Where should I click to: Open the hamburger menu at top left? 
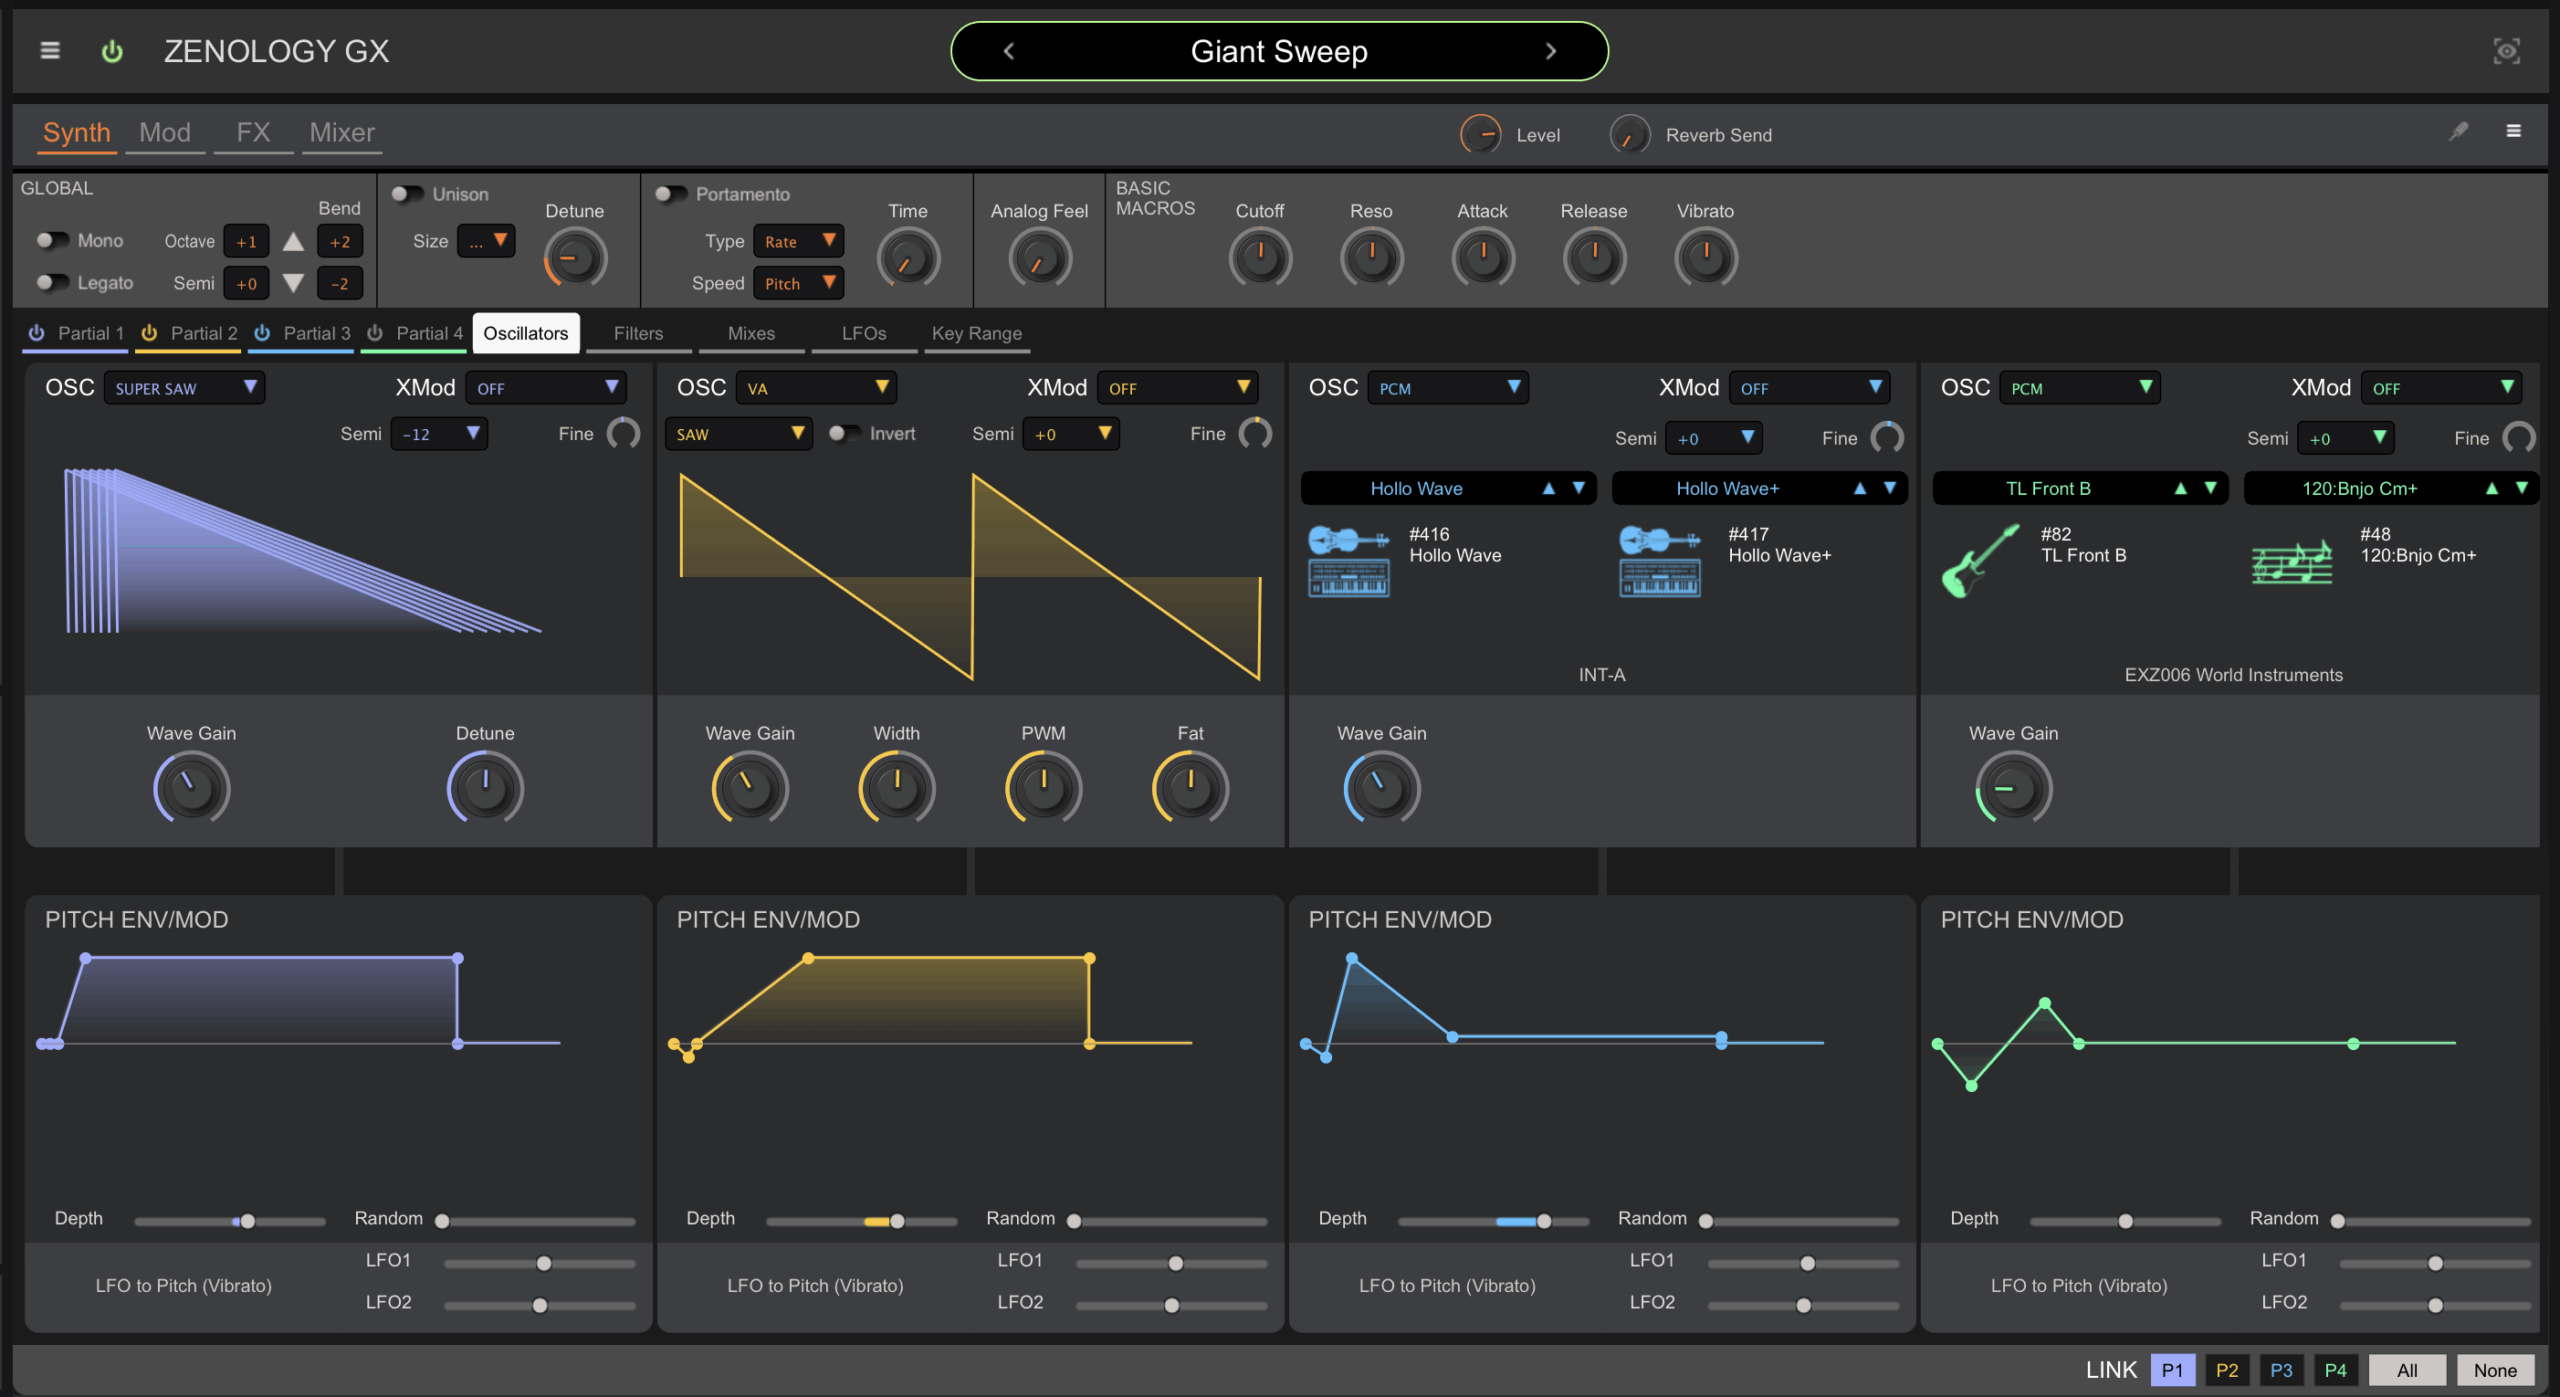click(x=49, y=51)
